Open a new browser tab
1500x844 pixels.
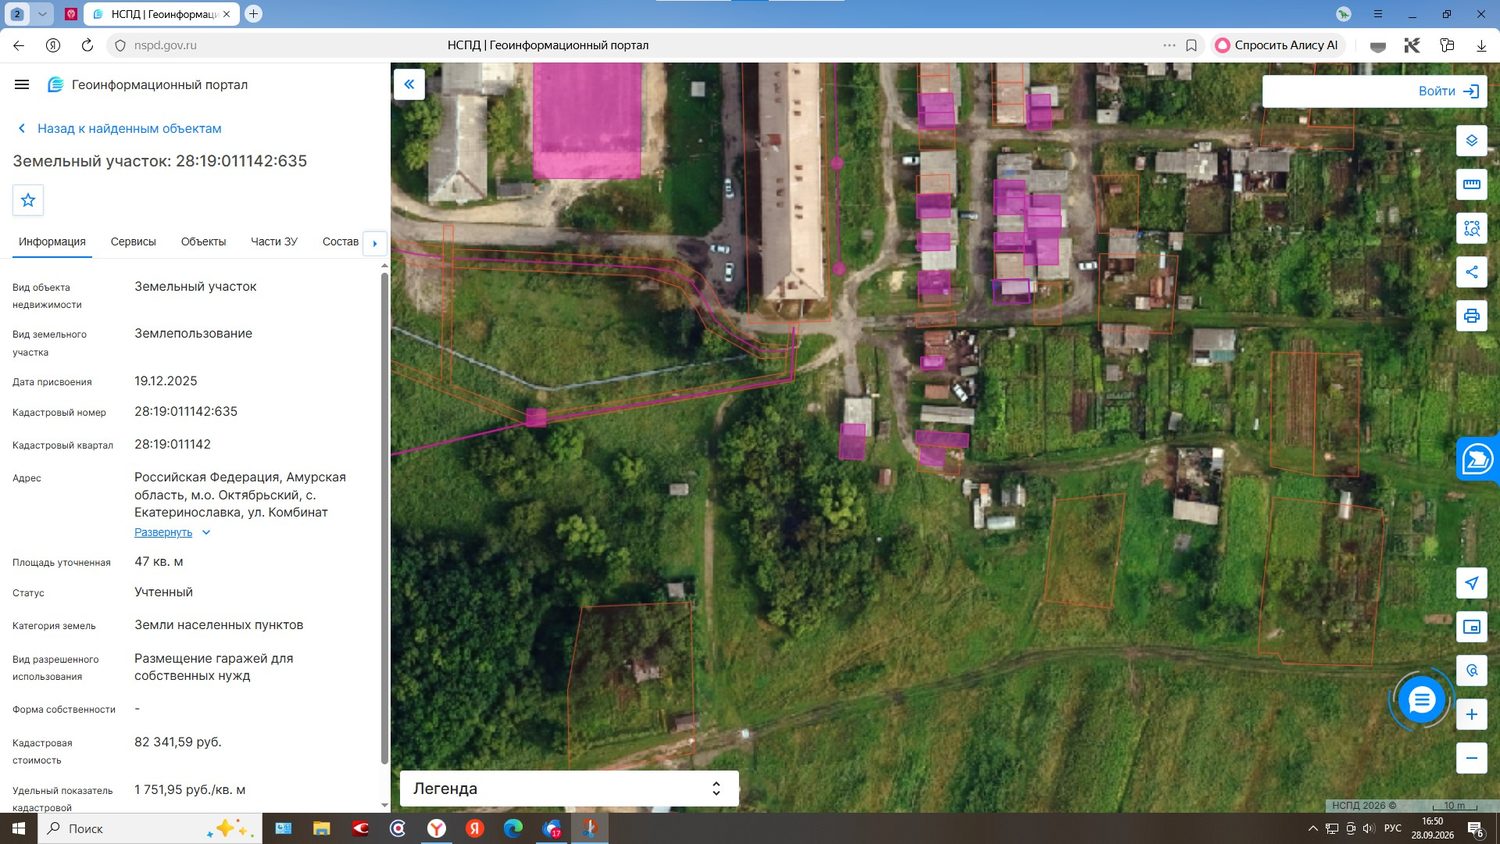[253, 14]
